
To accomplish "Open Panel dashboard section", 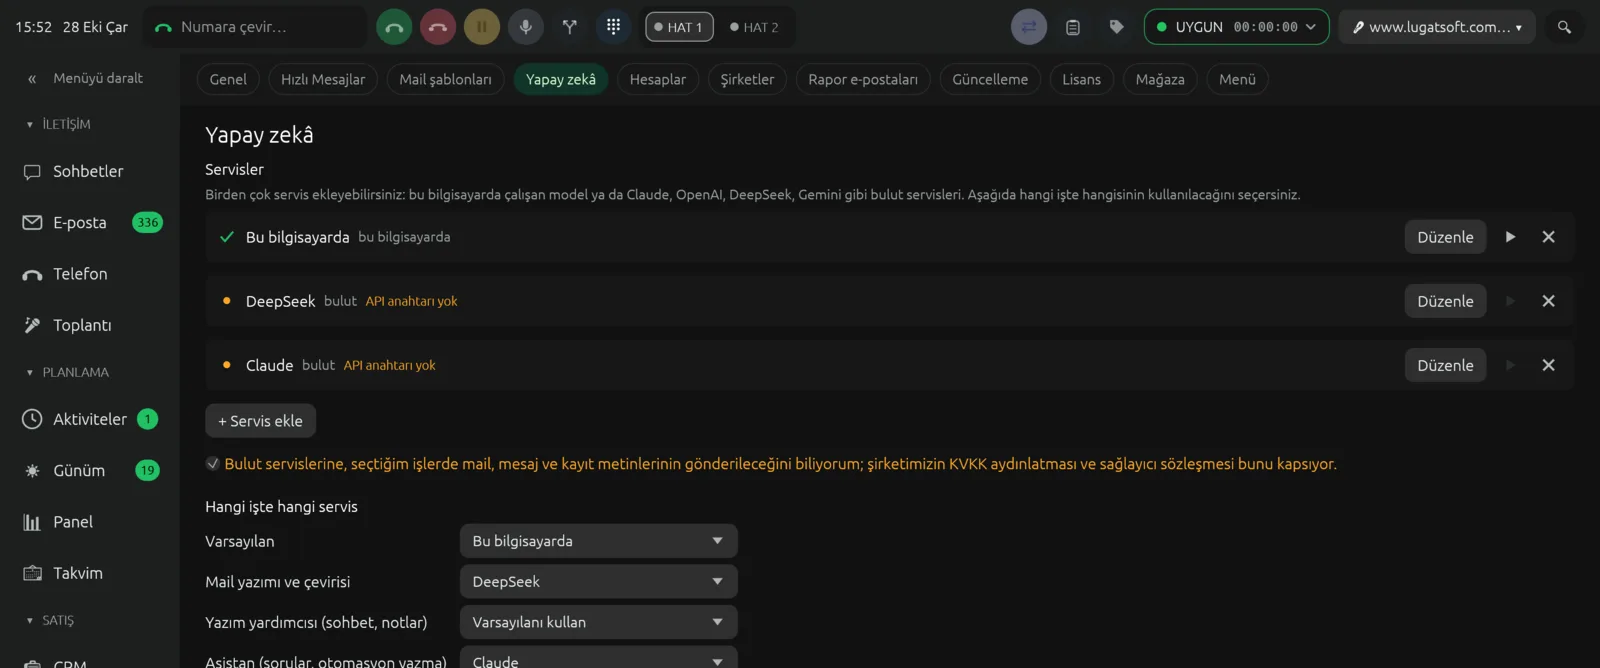I will (x=90, y=522).
